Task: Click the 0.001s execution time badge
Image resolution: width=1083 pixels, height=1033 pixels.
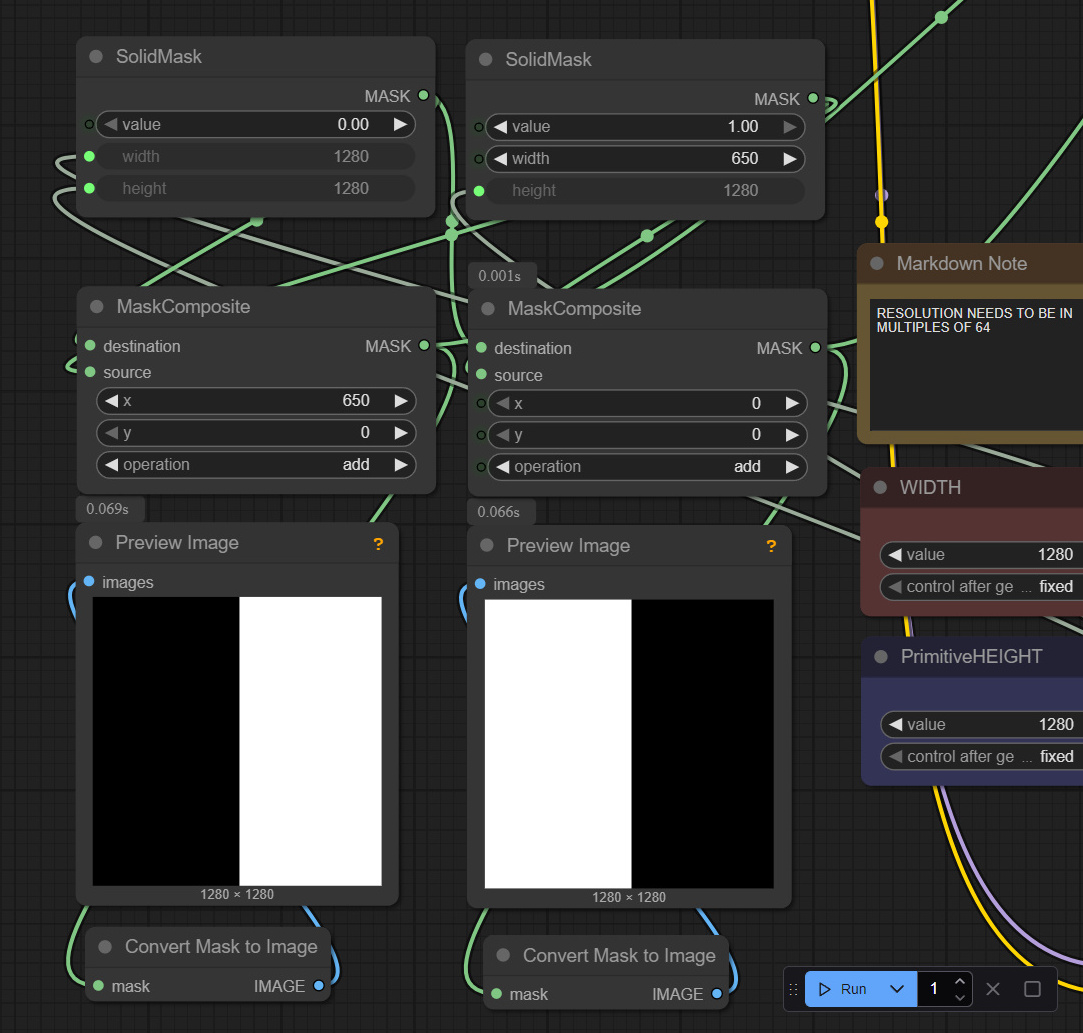Action: pos(501,276)
